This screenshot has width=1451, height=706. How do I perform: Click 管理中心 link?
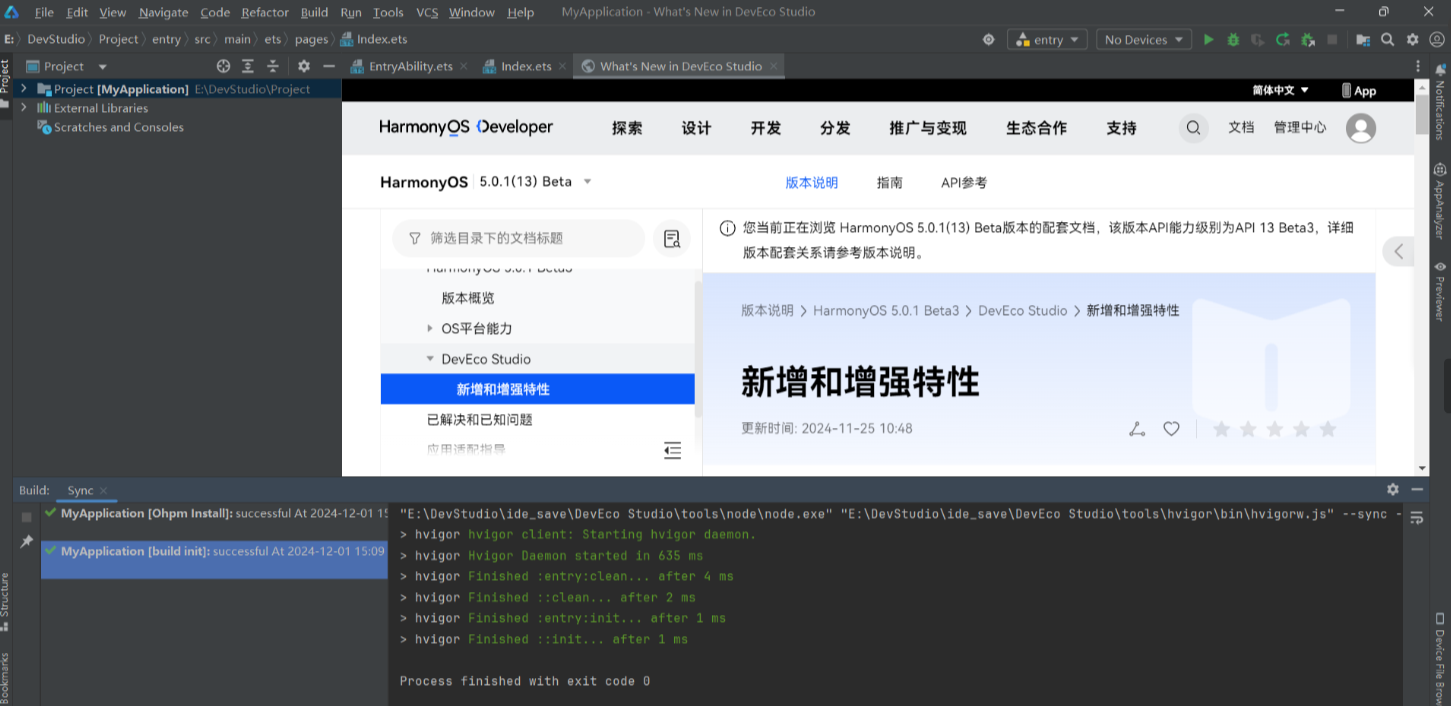click(x=1300, y=128)
